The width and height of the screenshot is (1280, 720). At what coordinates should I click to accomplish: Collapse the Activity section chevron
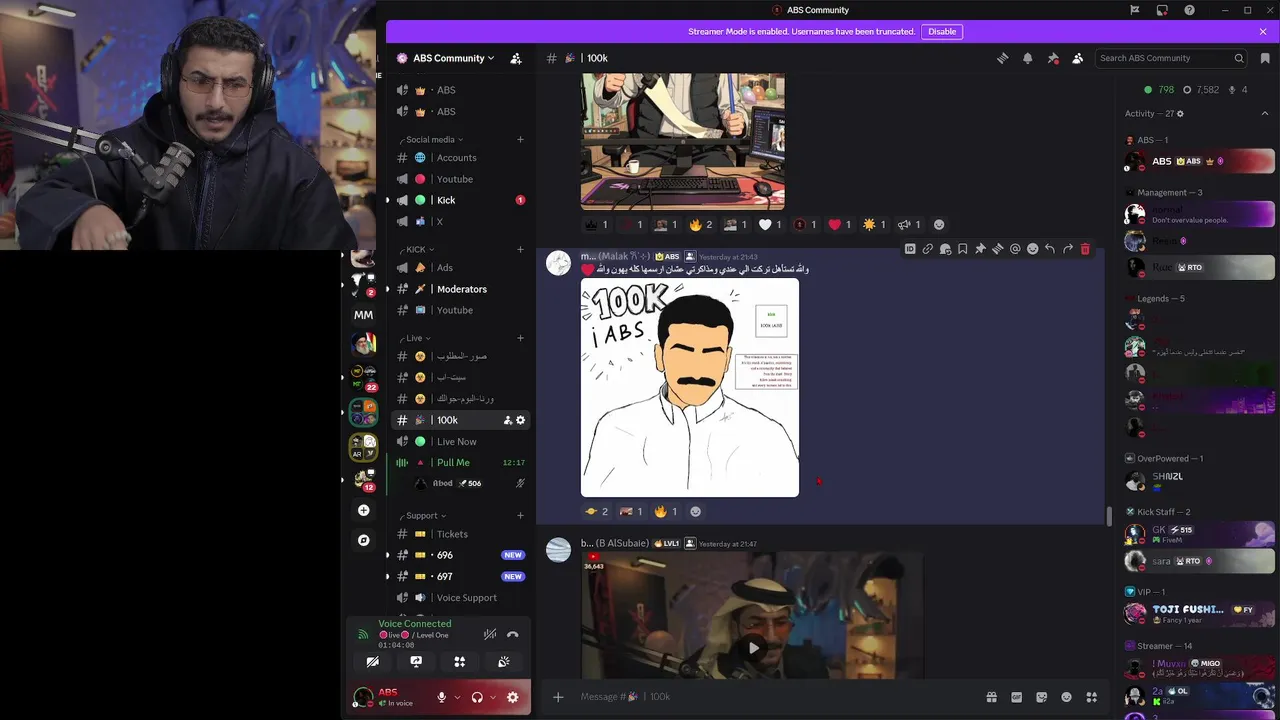click(x=1264, y=113)
